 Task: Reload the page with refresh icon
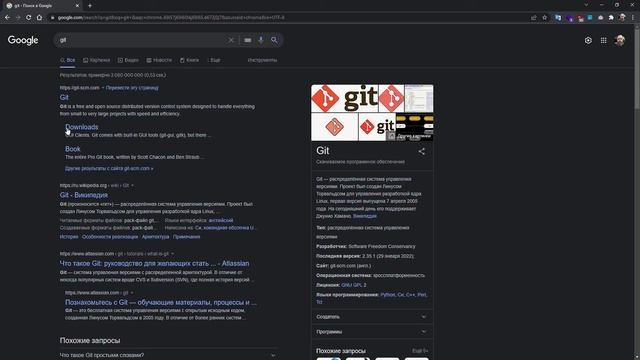tap(29, 18)
